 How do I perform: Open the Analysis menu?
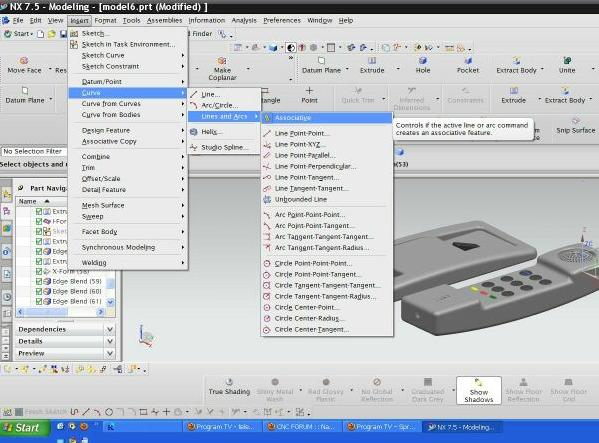[x=244, y=20]
